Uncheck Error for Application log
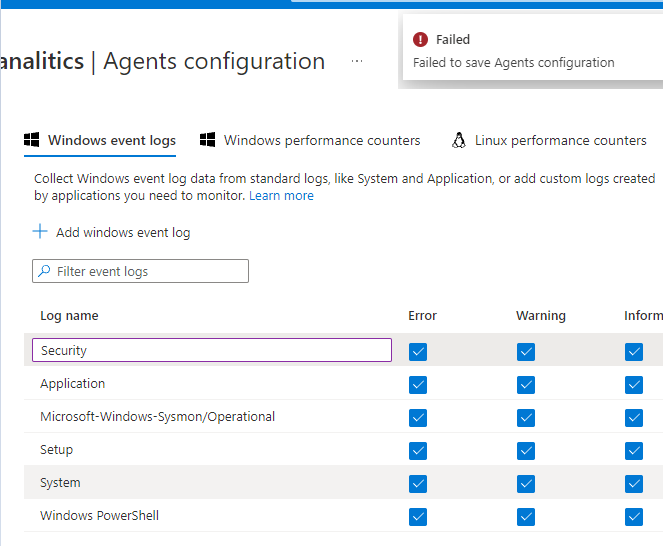Image resolution: width=663 pixels, height=546 pixels. click(418, 385)
